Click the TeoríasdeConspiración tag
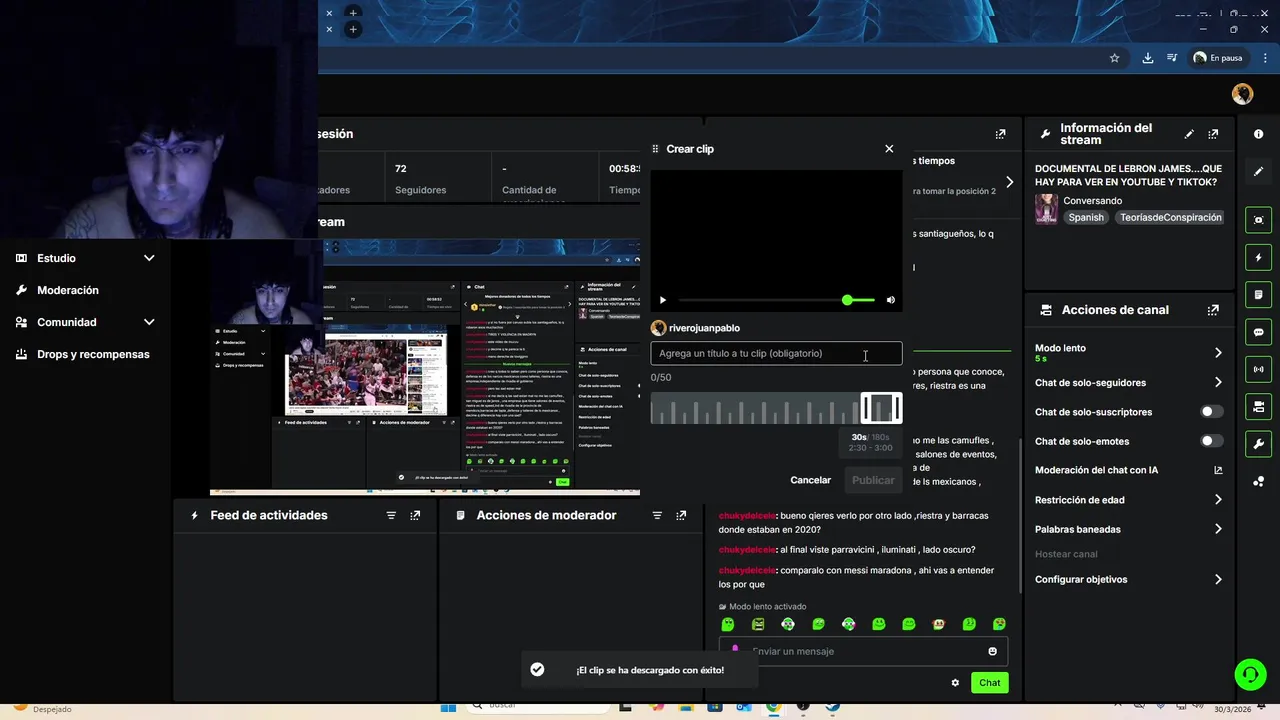The height and width of the screenshot is (720, 1280). click(x=1171, y=217)
